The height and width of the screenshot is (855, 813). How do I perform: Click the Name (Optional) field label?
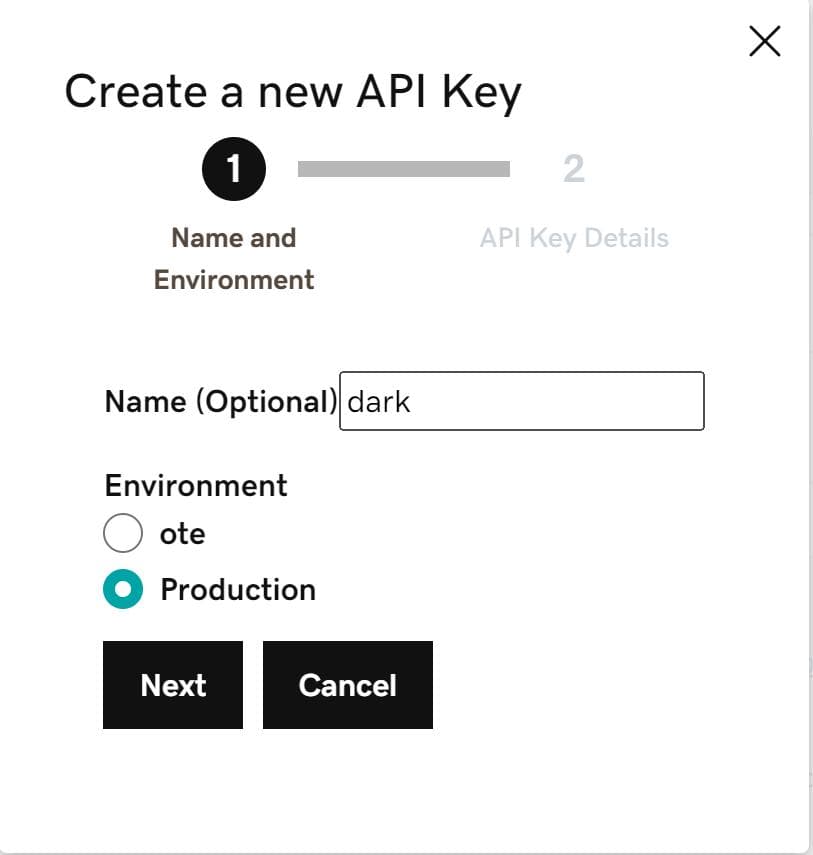[221, 402]
